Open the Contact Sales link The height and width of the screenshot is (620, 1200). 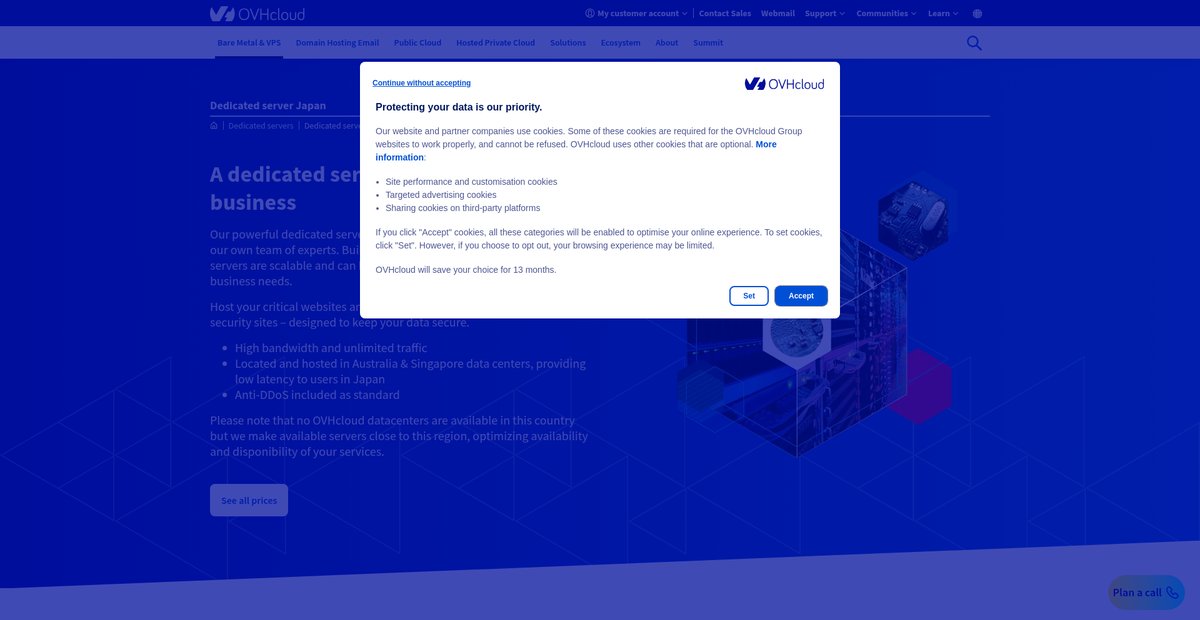click(725, 14)
